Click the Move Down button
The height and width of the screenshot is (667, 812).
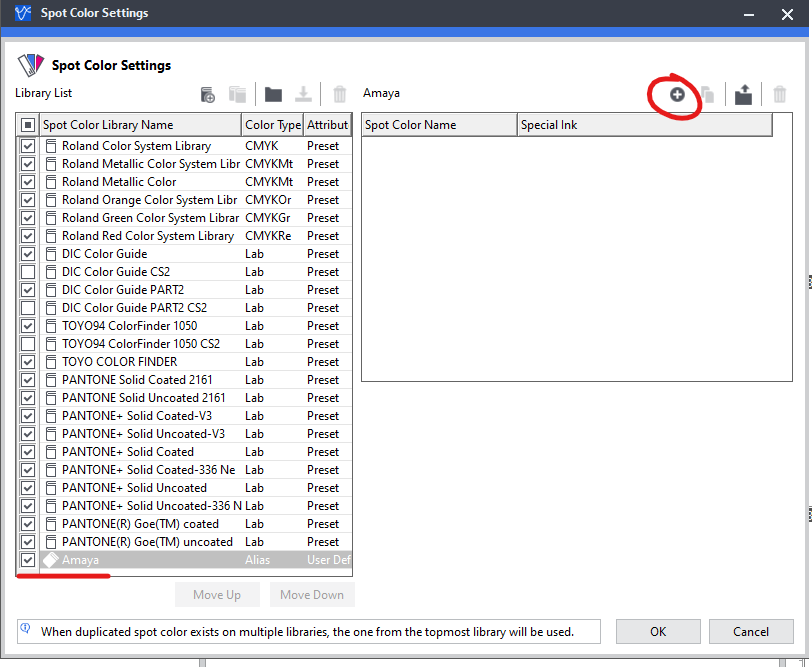tap(312, 594)
